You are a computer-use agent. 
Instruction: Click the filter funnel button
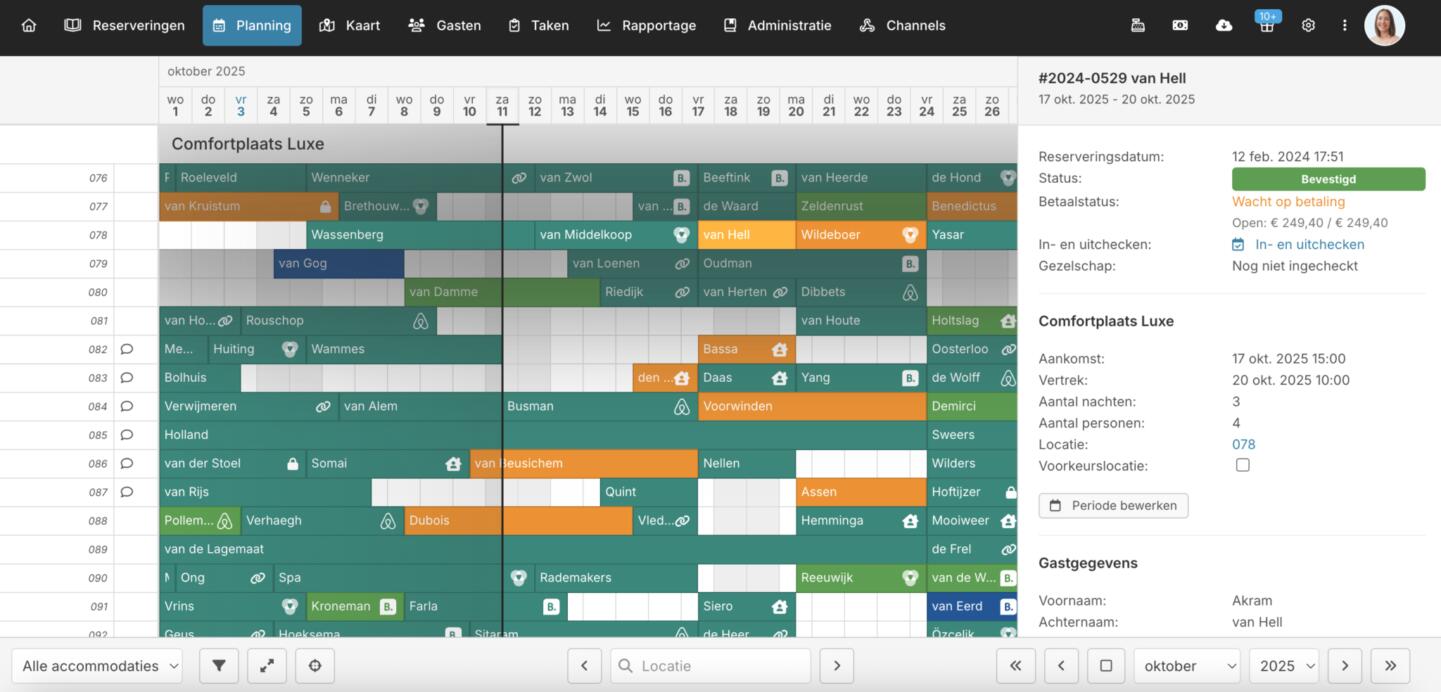pyautogui.click(x=219, y=666)
